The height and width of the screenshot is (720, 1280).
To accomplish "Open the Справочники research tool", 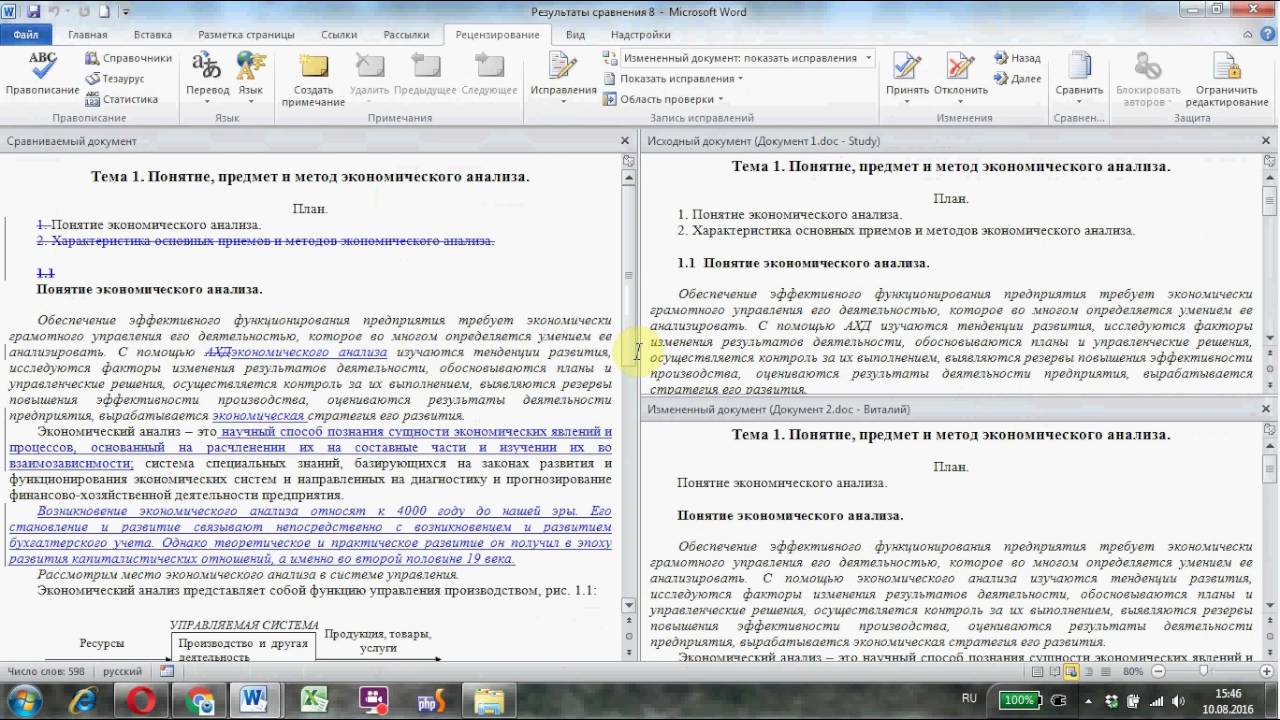I will click(x=128, y=58).
